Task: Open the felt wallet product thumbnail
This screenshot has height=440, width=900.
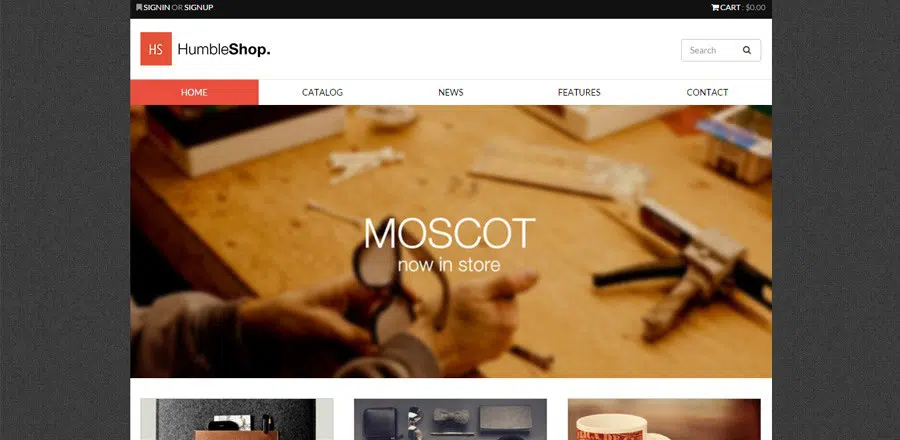Action: point(236,419)
